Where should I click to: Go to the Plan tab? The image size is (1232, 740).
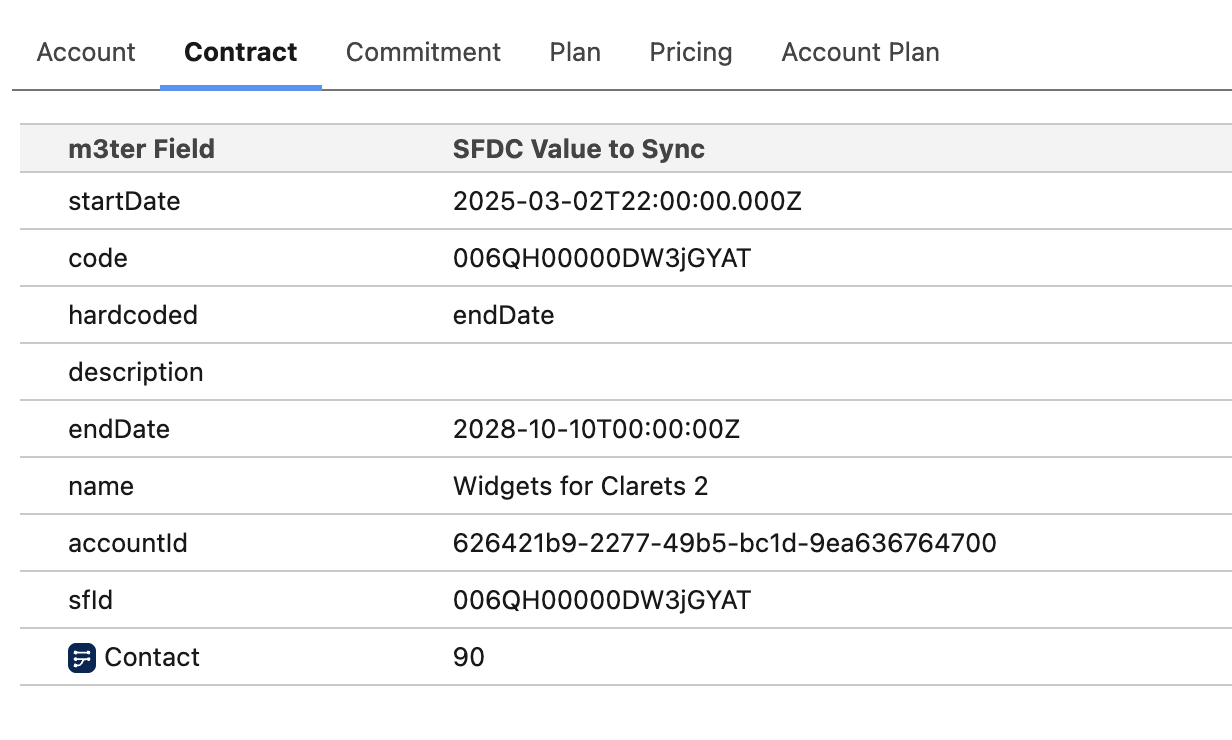coord(575,52)
